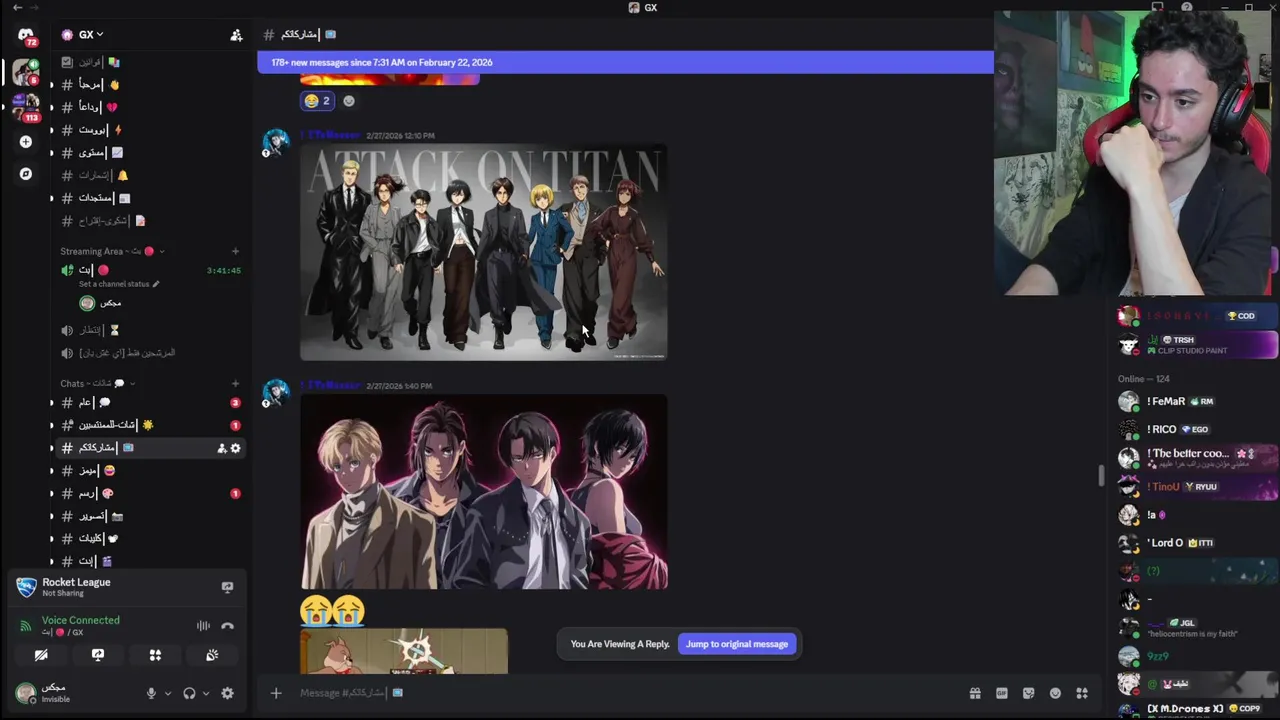Open User Settings gear in user panel

(227, 693)
